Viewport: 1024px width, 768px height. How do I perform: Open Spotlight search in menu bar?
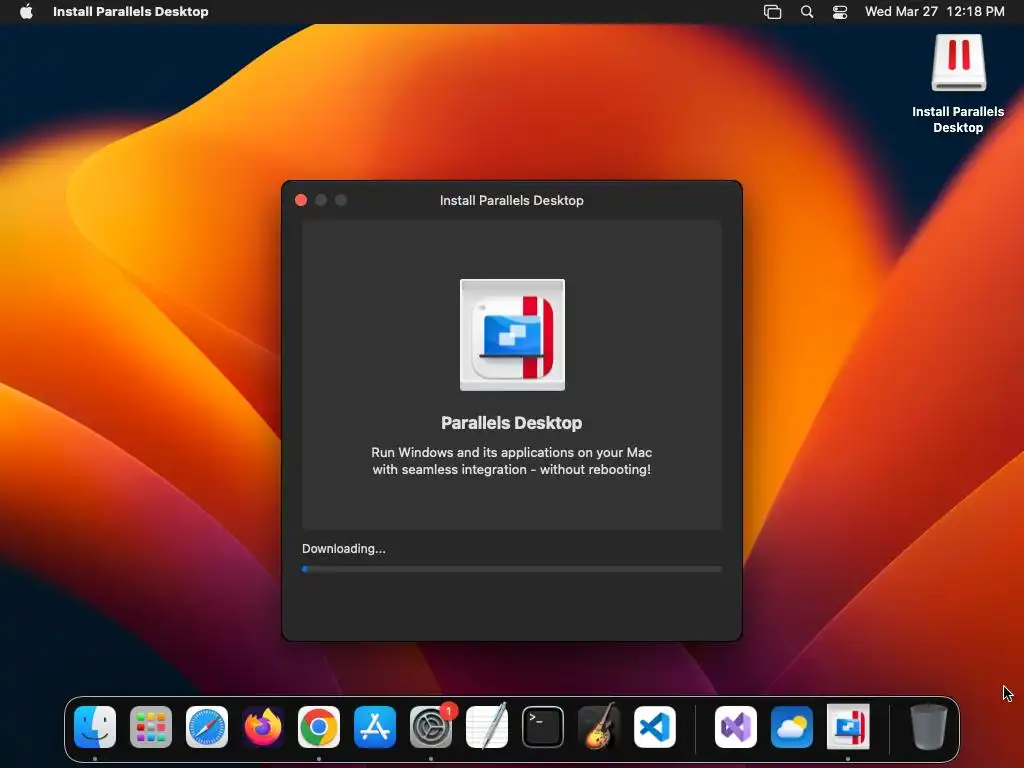point(807,12)
